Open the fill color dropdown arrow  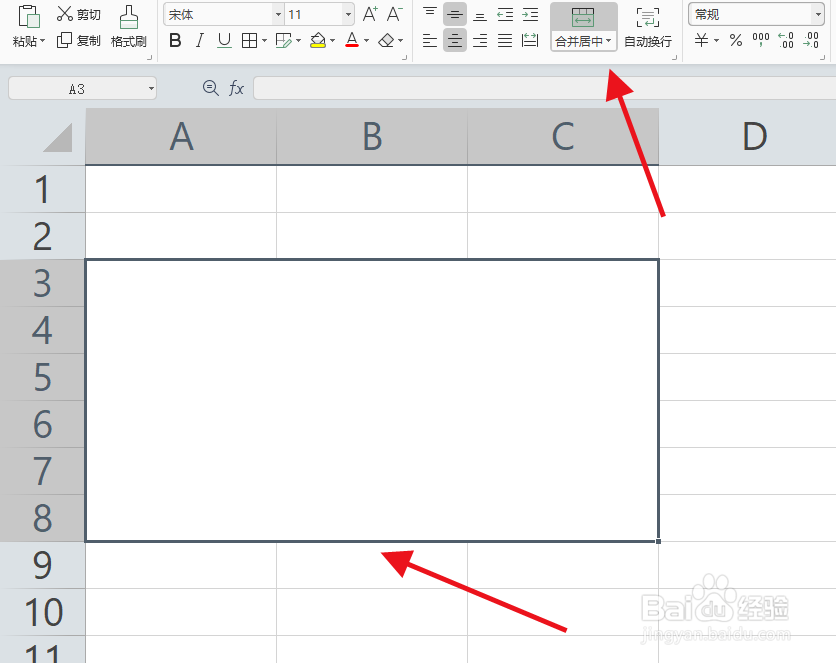pyautogui.click(x=333, y=41)
